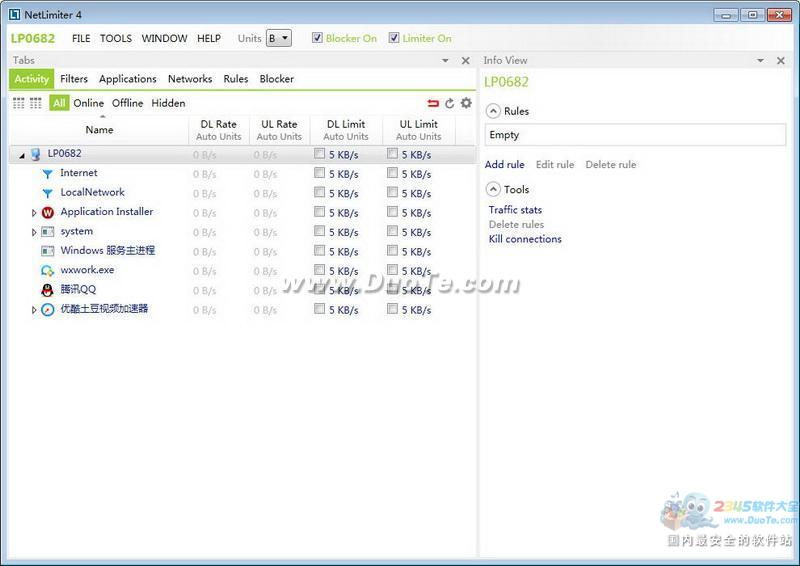This screenshot has height=566, width=800.
Task: Collapse the Rules section in Info View
Action: coord(493,111)
